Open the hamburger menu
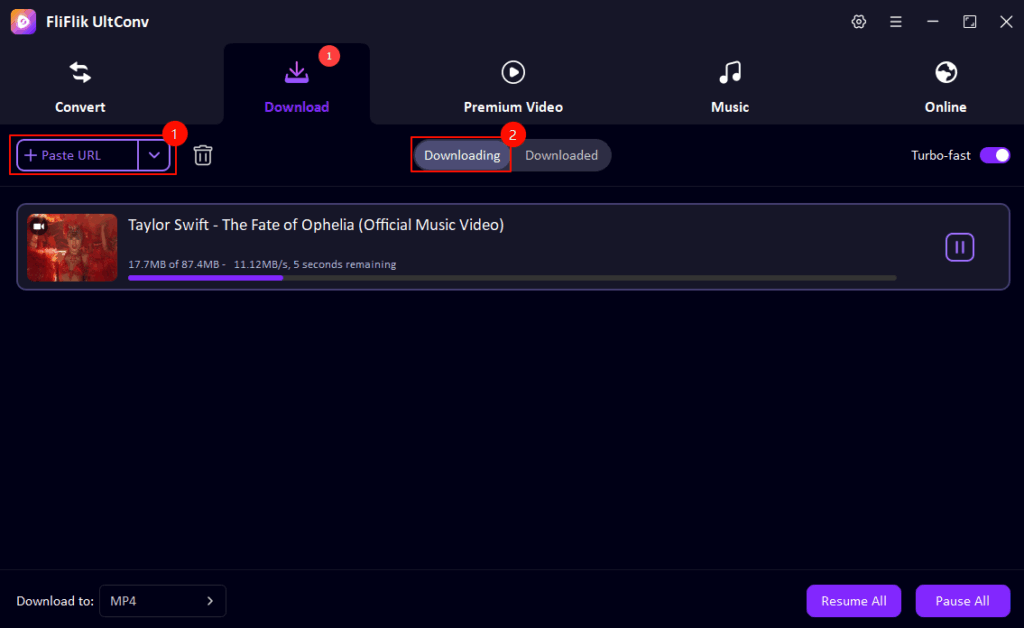 point(895,21)
